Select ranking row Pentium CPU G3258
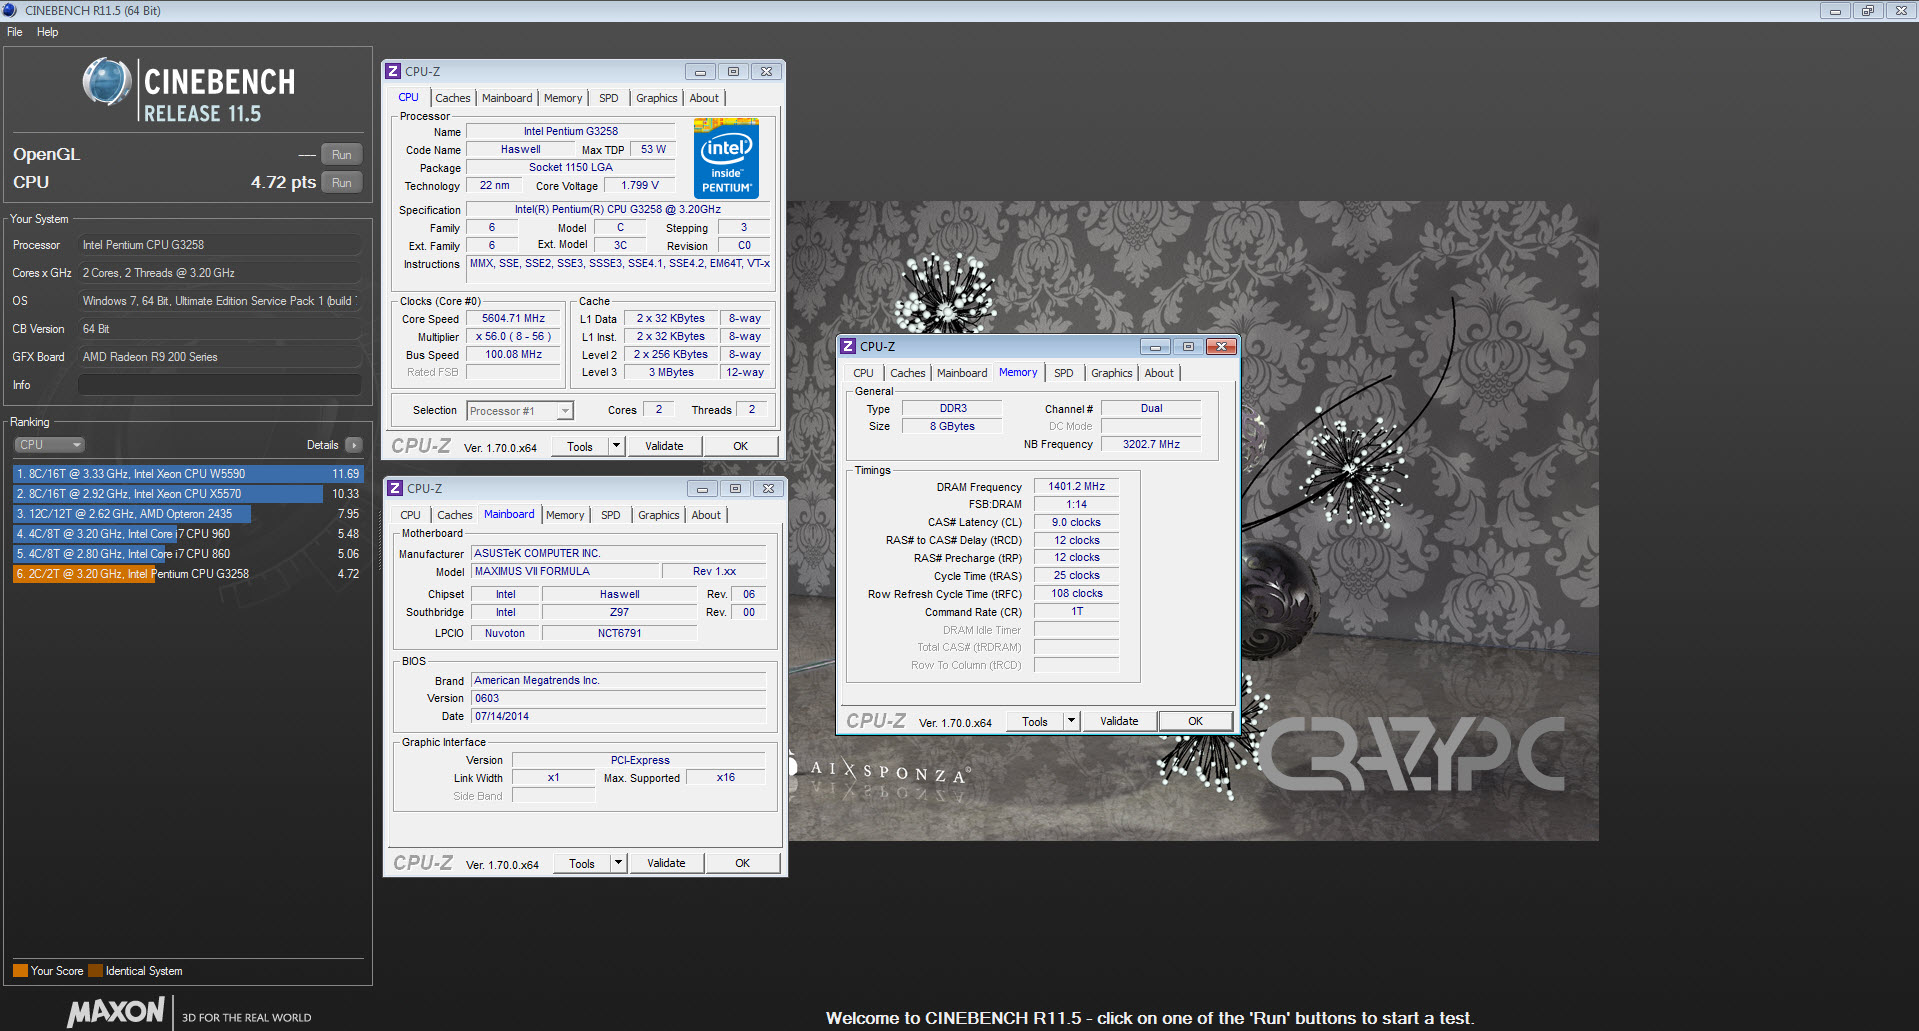This screenshot has width=1919, height=1031. pos(188,574)
